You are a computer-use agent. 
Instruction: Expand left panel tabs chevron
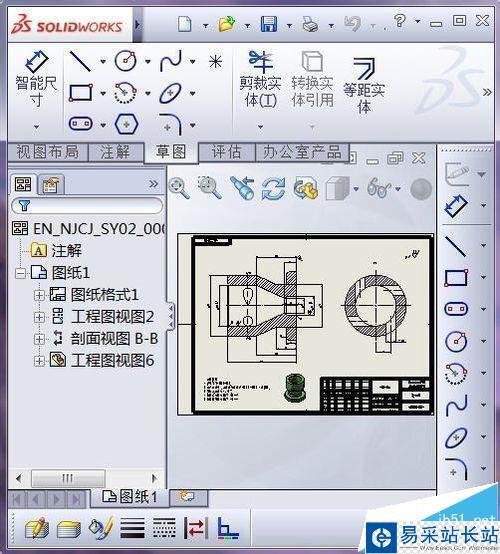[x=153, y=184]
